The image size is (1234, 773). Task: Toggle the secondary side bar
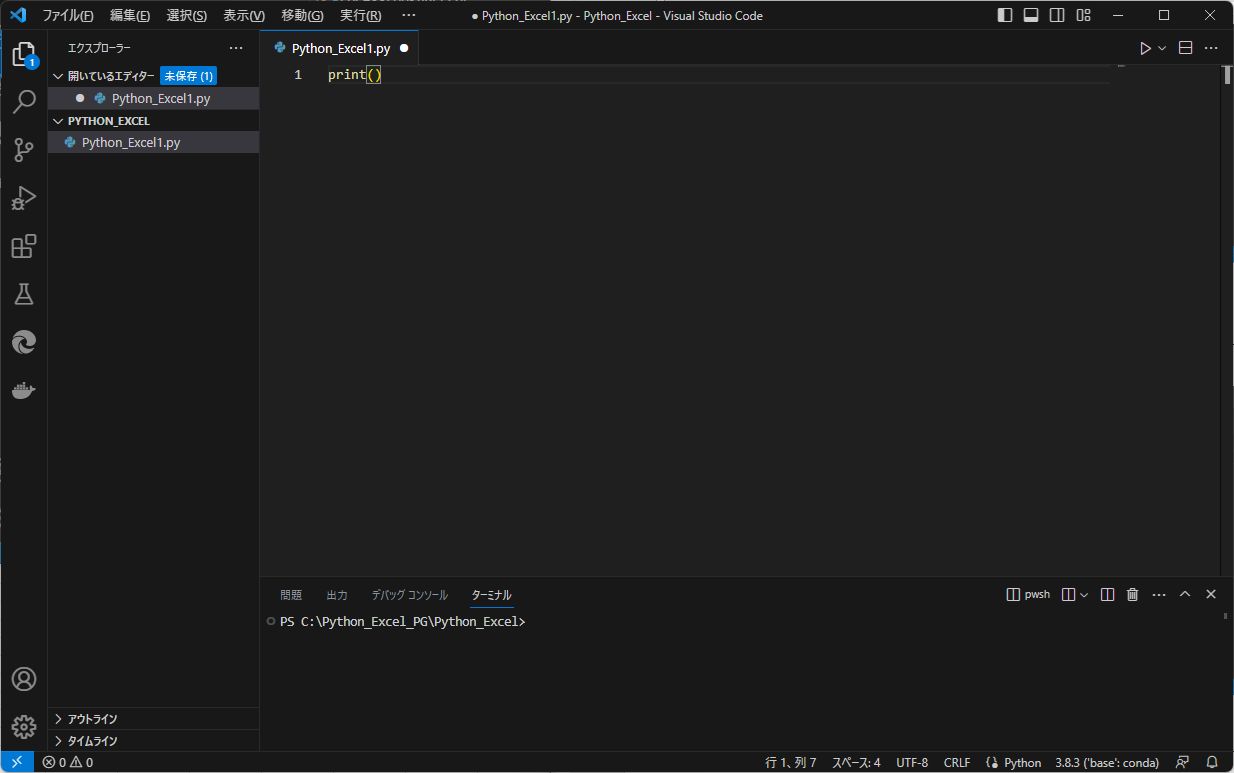[1057, 15]
